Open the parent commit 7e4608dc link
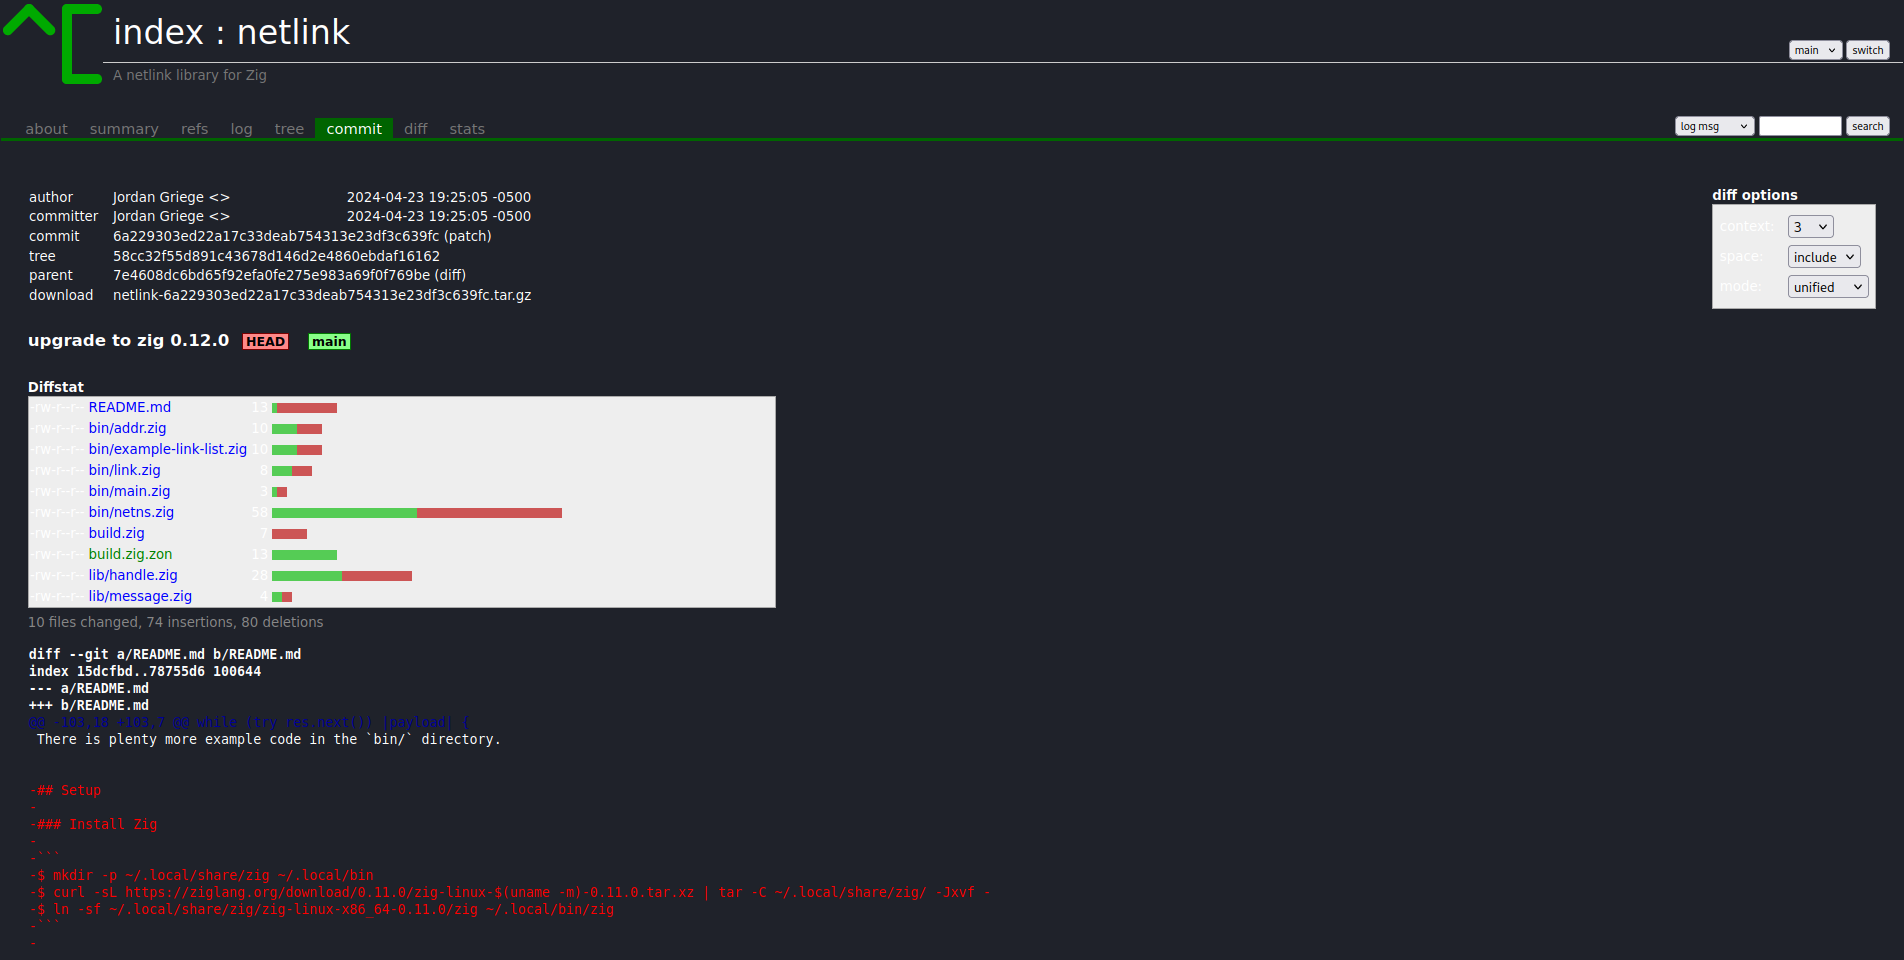This screenshot has height=960, width=1904. (x=271, y=275)
